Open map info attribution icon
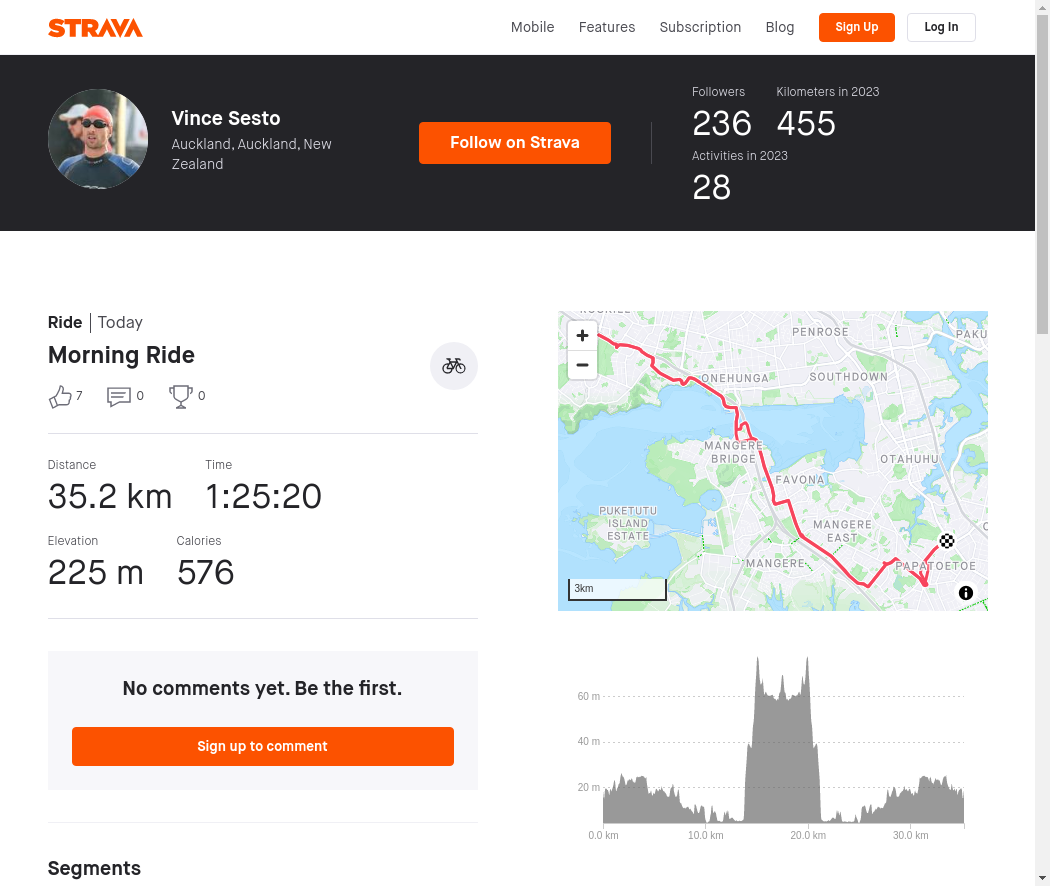This screenshot has height=886, width=1050. (x=966, y=593)
